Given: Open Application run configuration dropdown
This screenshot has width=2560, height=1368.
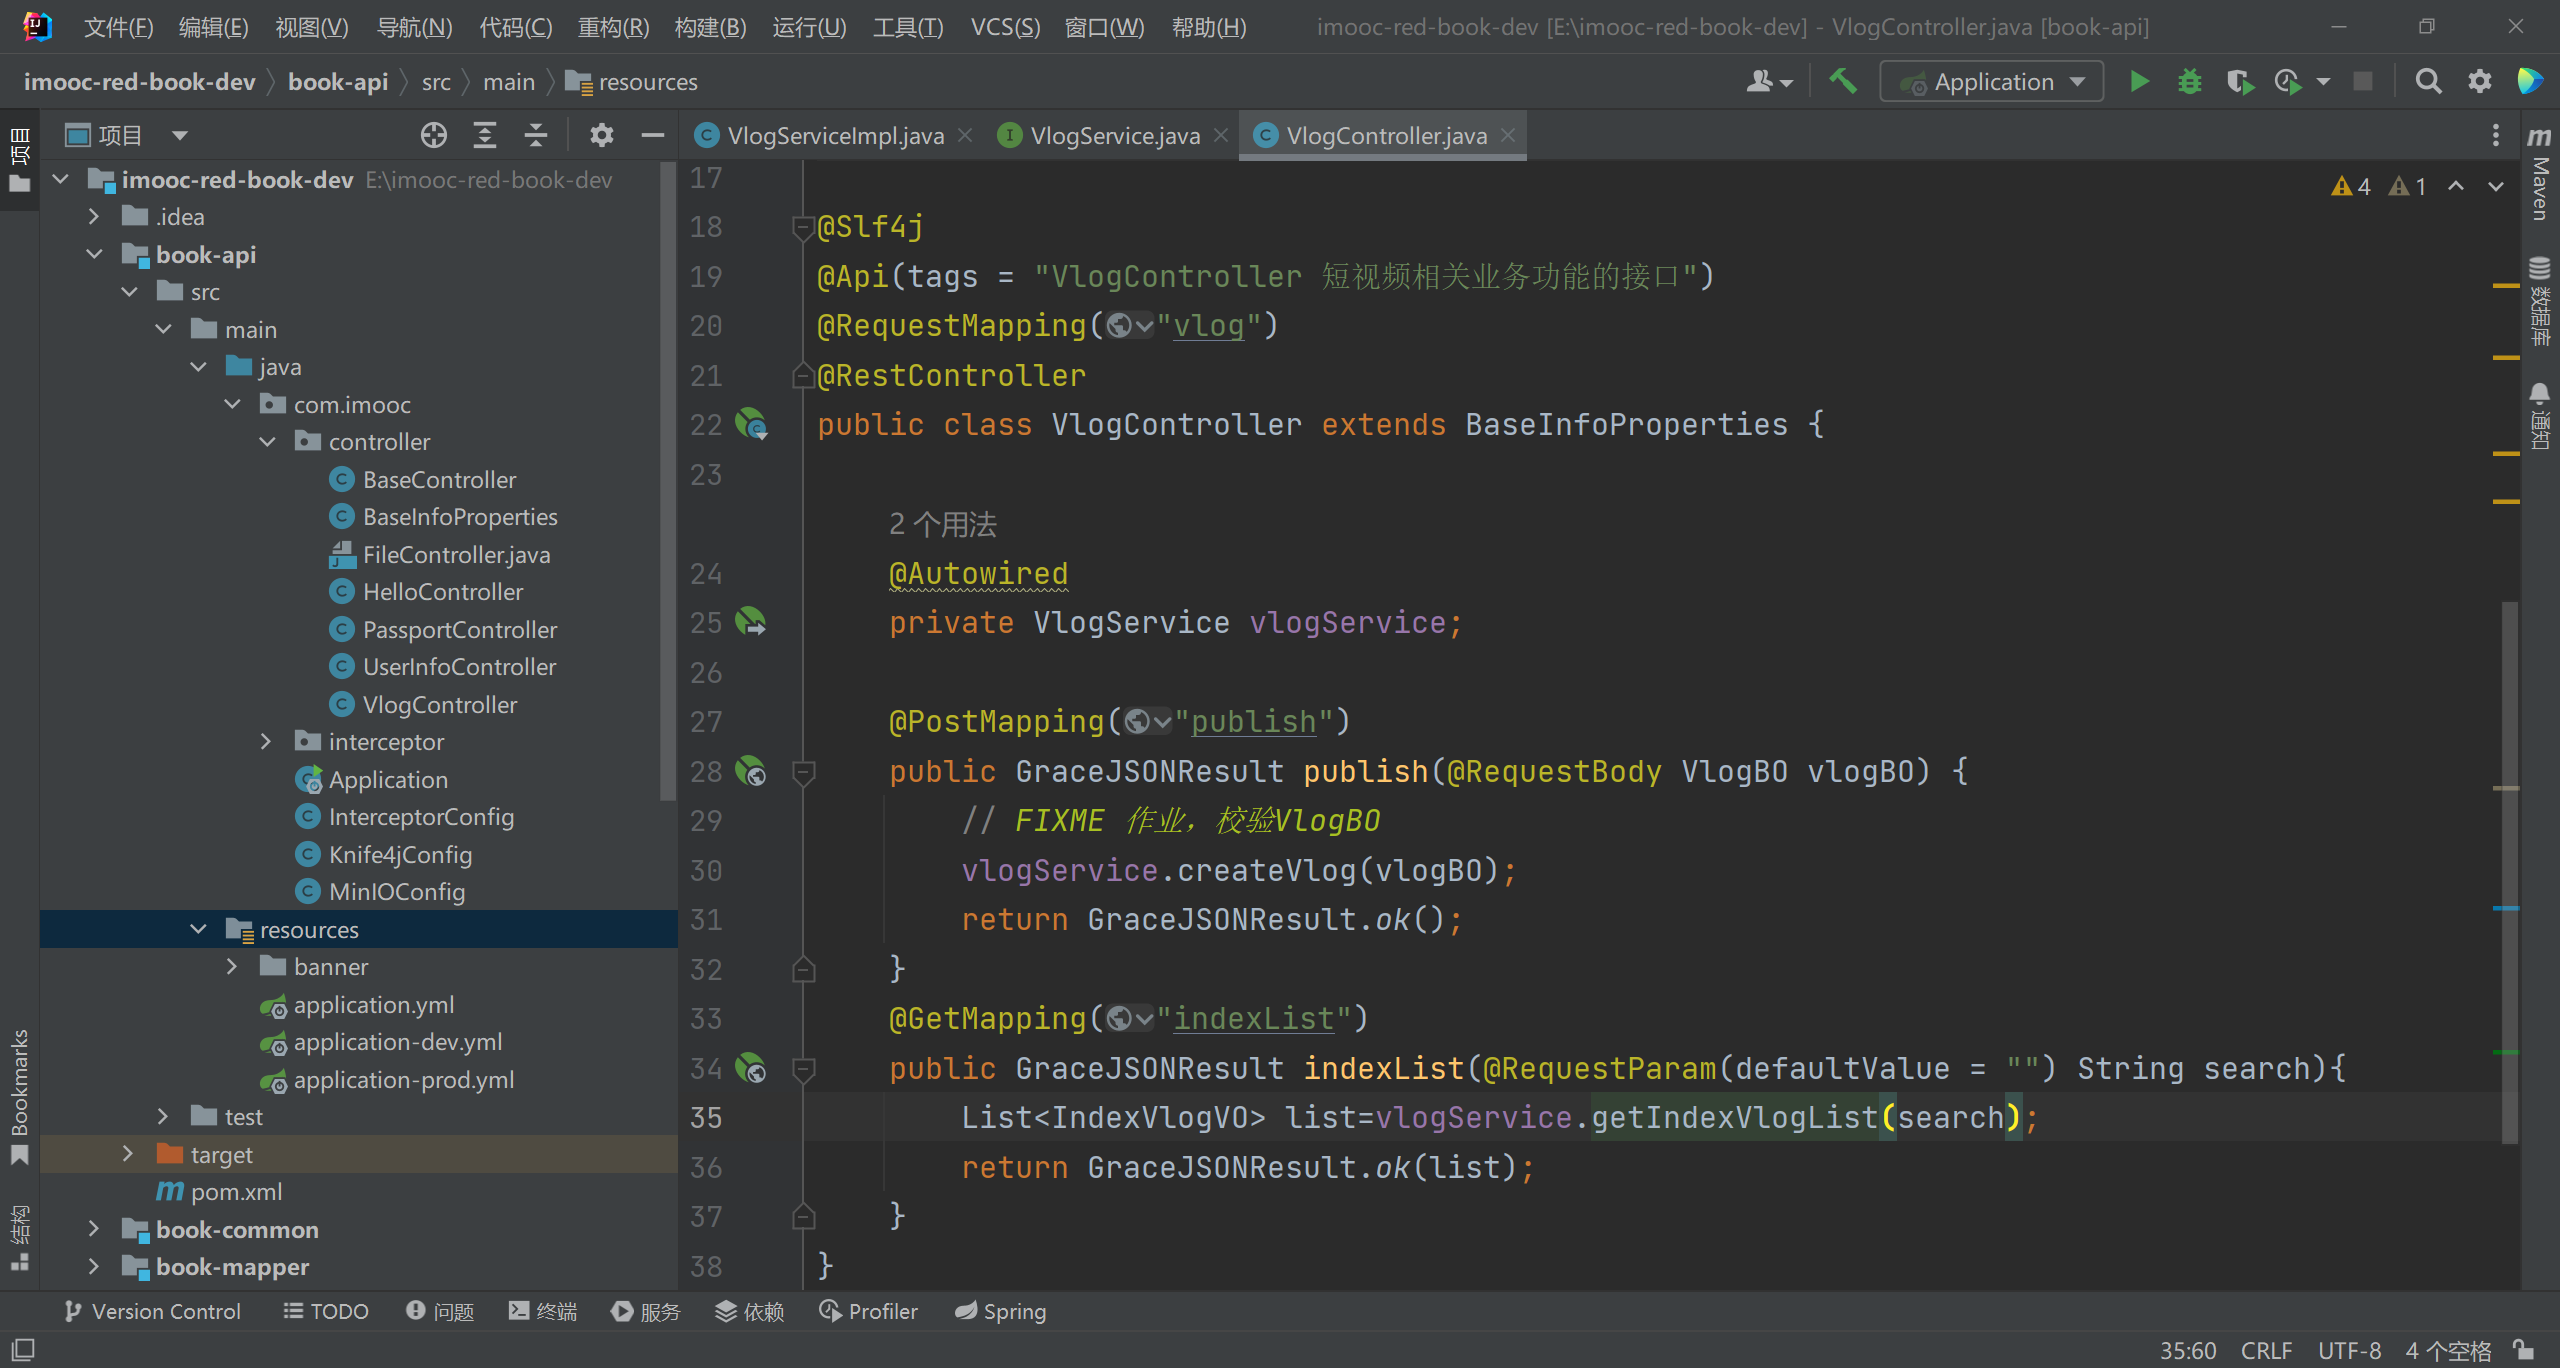Looking at the screenshot, I should [1991, 82].
